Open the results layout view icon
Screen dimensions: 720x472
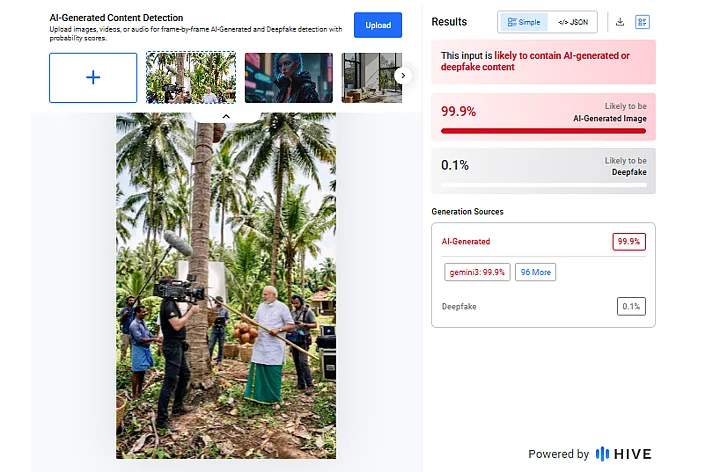[642, 22]
